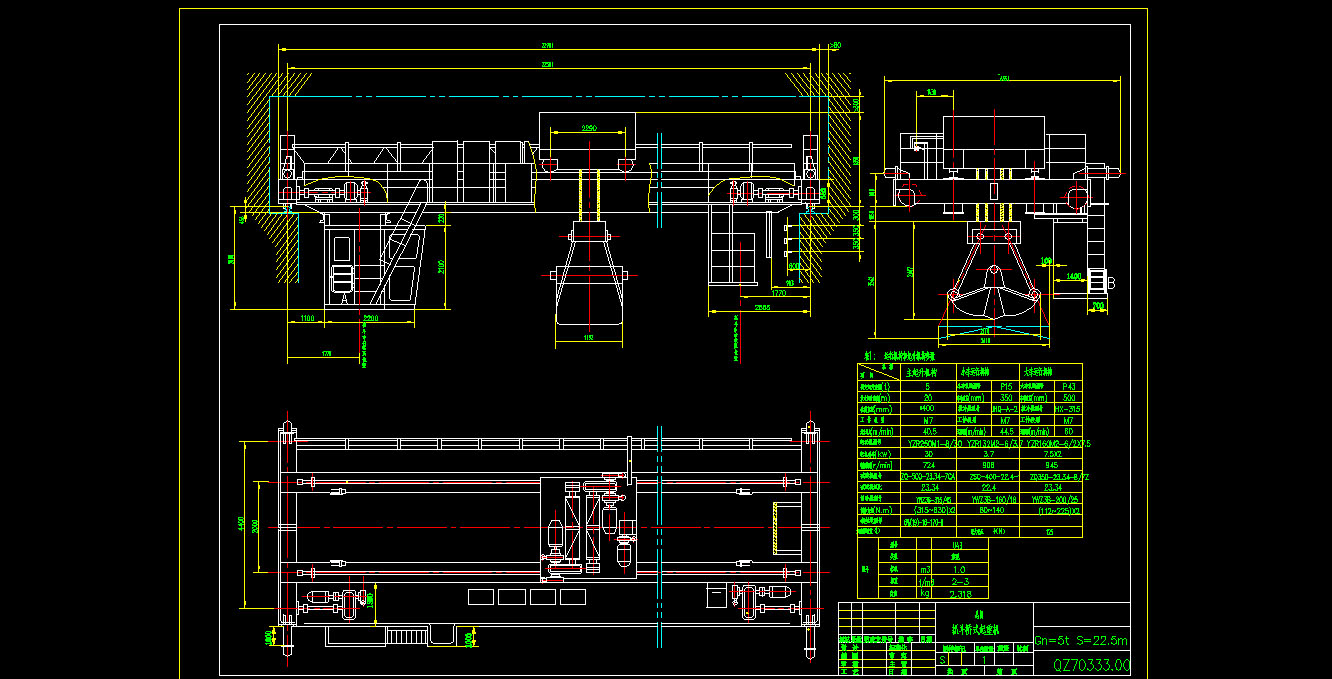Image resolution: width=1332 pixels, height=679 pixels.
Task: Select the P43 rail type cell
Action: coord(1068,385)
